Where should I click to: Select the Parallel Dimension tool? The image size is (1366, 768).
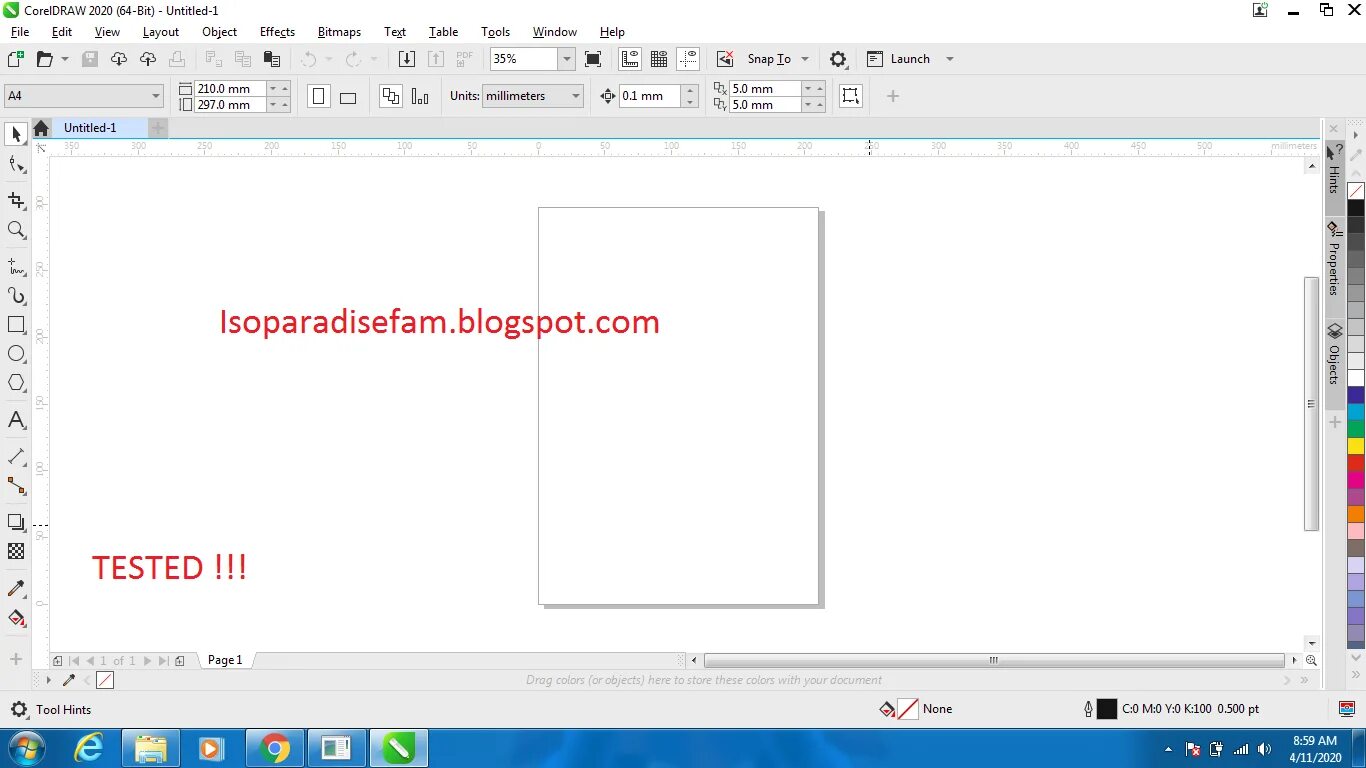point(16,456)
